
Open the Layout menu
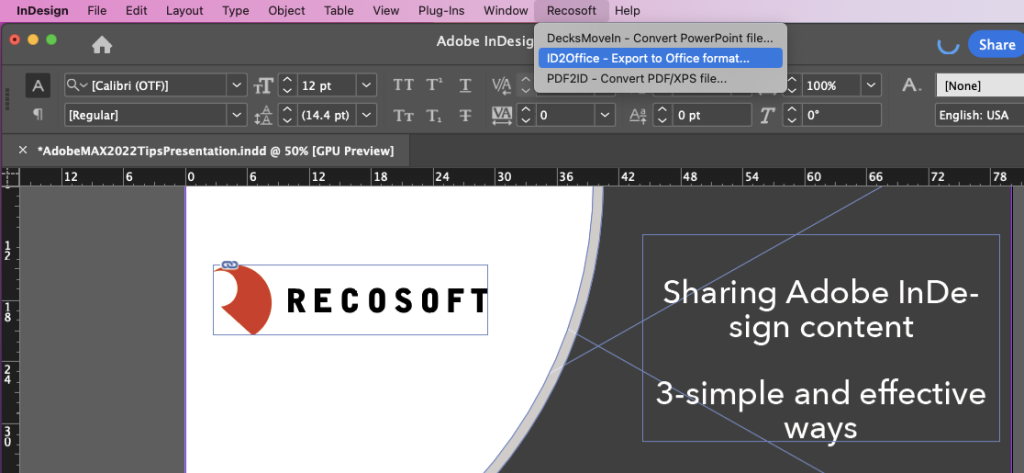pos(184,10)
